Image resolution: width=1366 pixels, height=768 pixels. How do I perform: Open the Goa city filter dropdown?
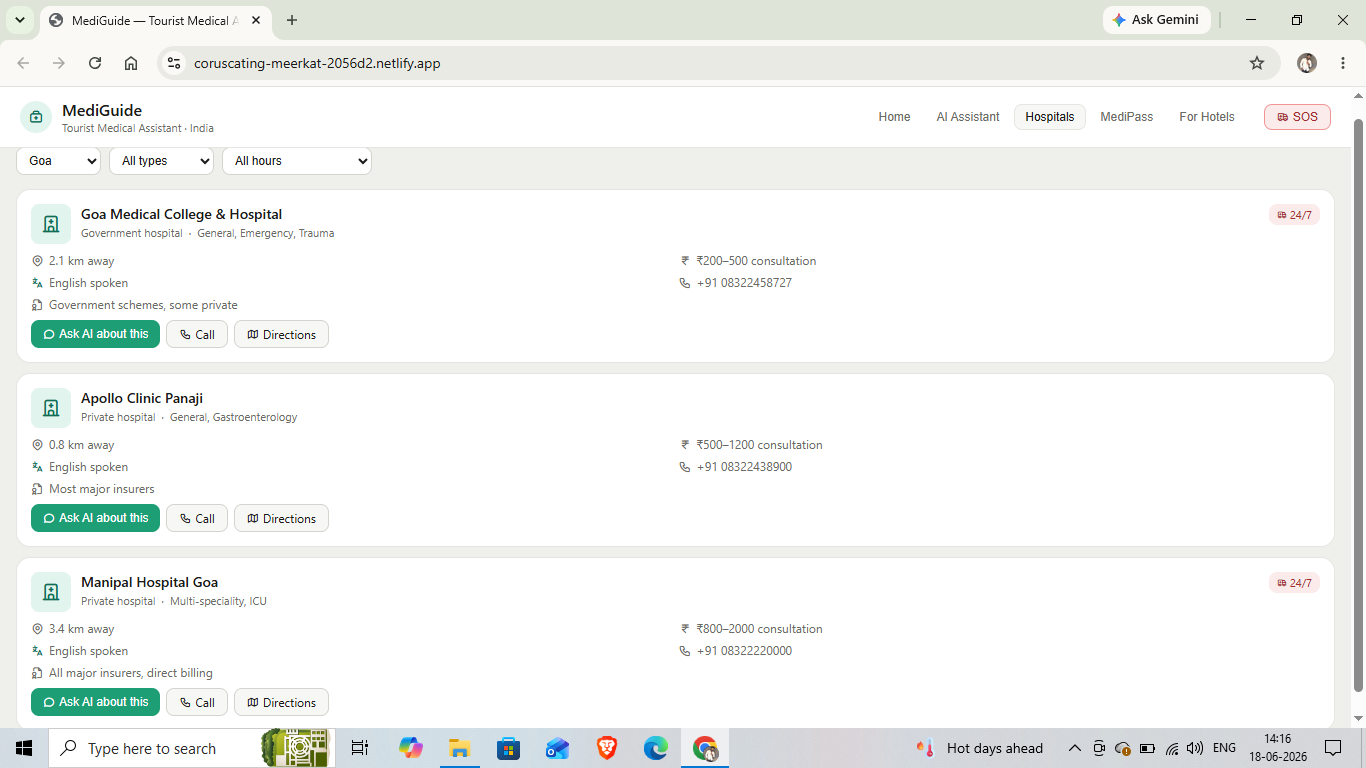pyautogui.click(x=59, y=161)
